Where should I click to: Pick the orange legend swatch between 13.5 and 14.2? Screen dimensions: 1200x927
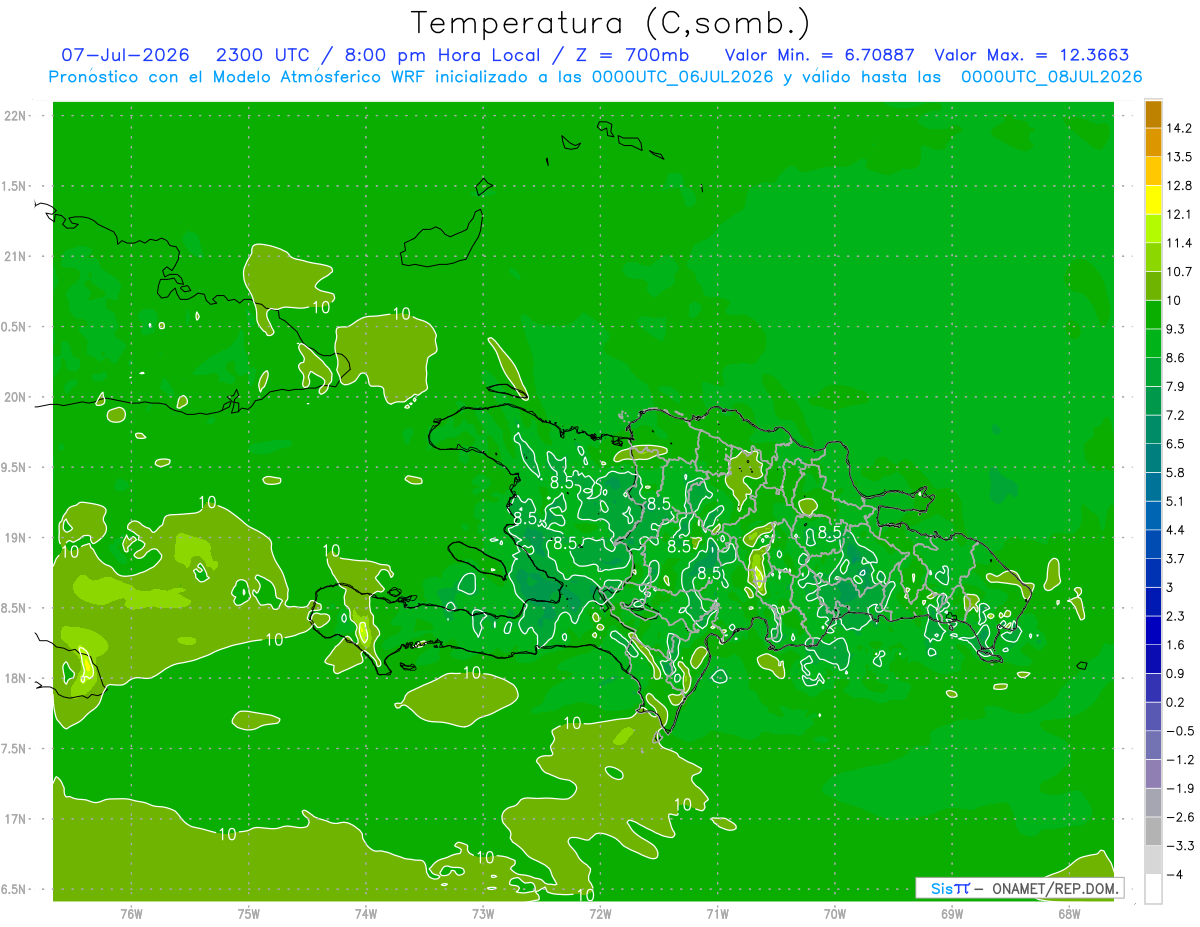[1153, 143]
